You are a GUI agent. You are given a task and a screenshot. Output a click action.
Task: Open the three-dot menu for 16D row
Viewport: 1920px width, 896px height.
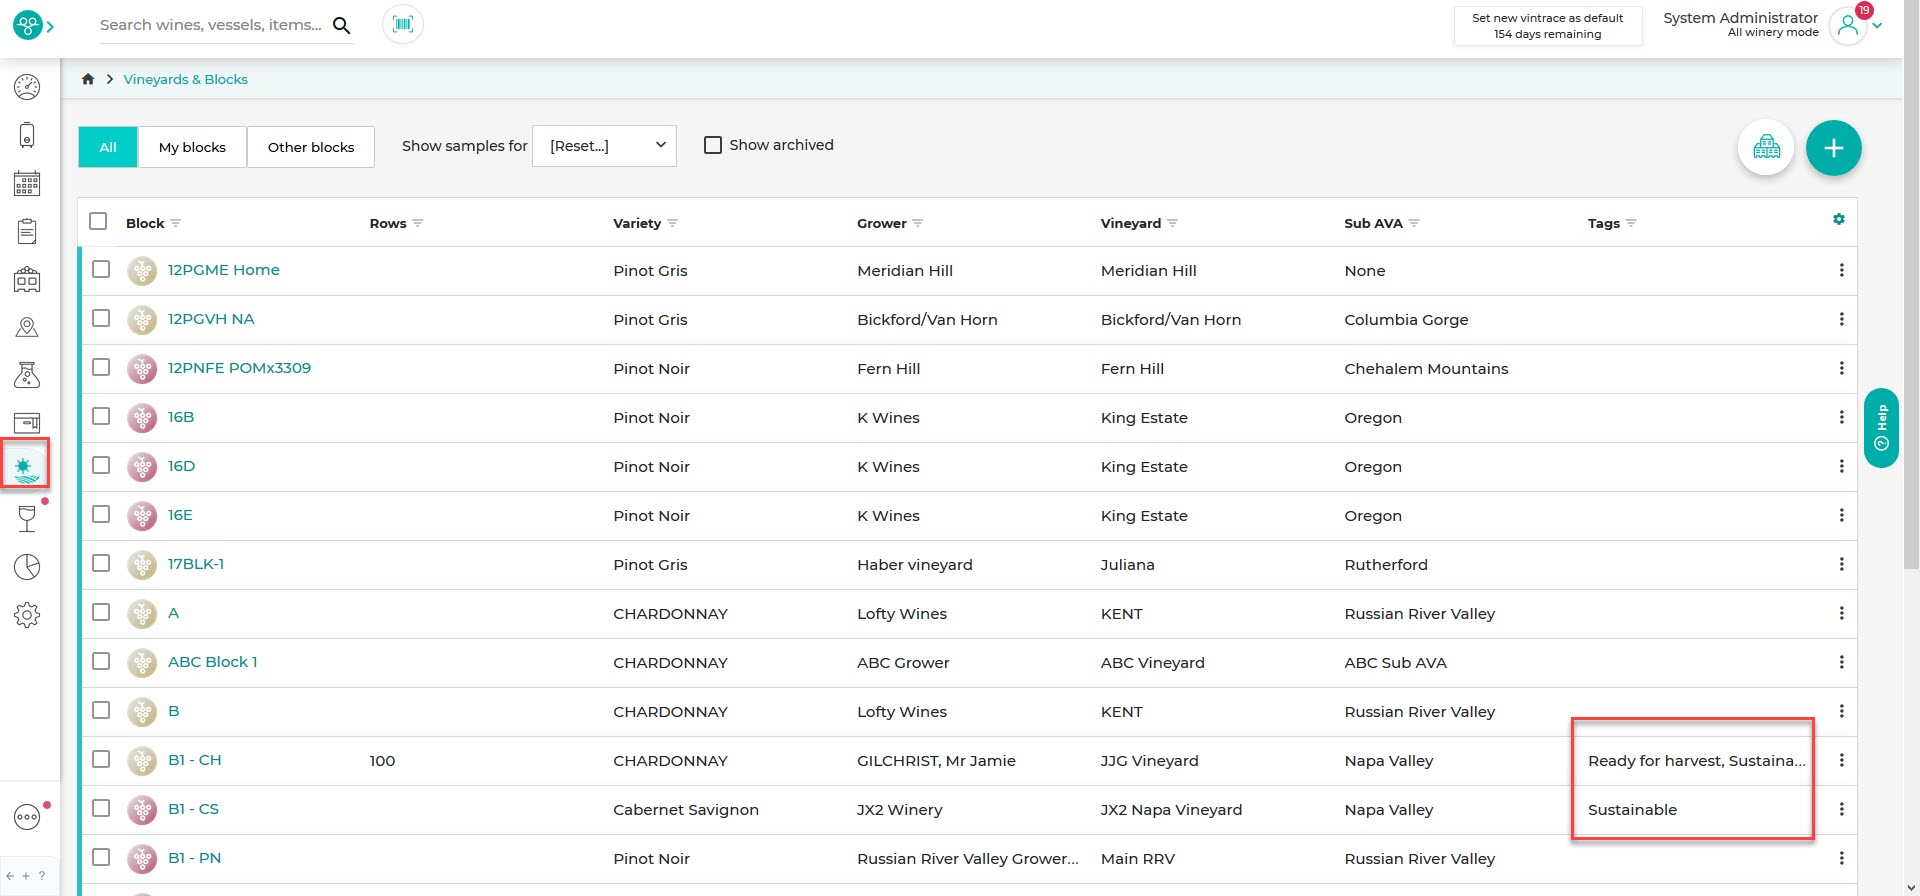pos(1841,466)
